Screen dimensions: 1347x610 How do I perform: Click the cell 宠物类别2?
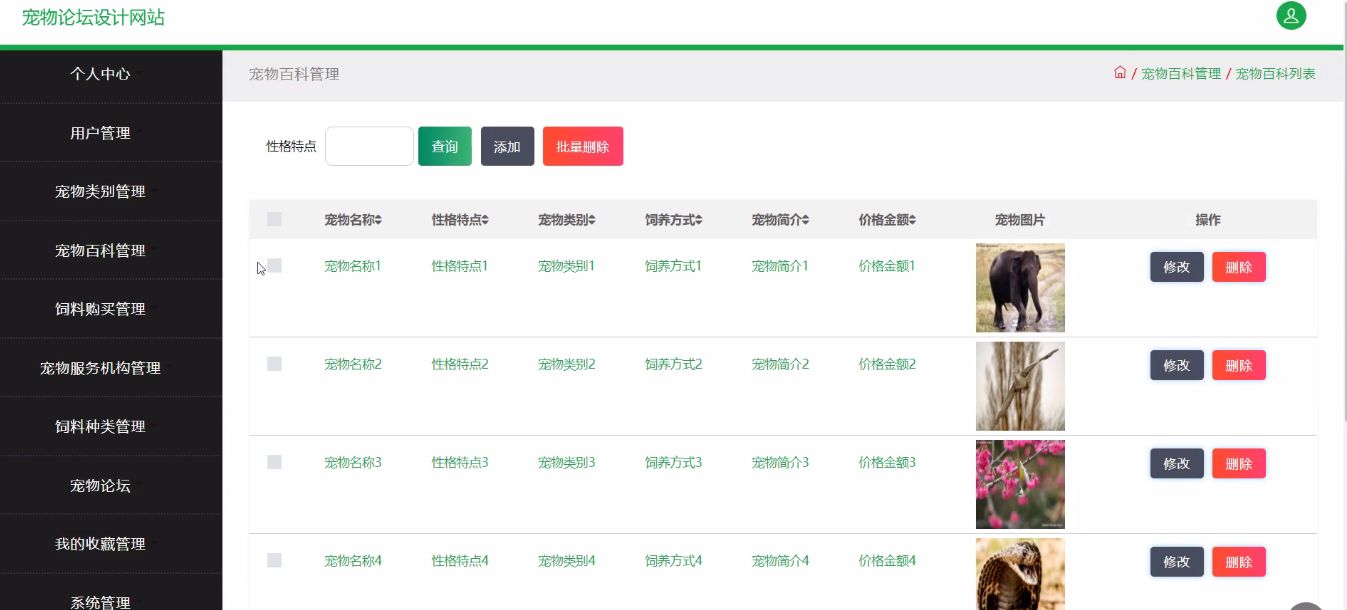pyautogui.click(x=567, y=364)
